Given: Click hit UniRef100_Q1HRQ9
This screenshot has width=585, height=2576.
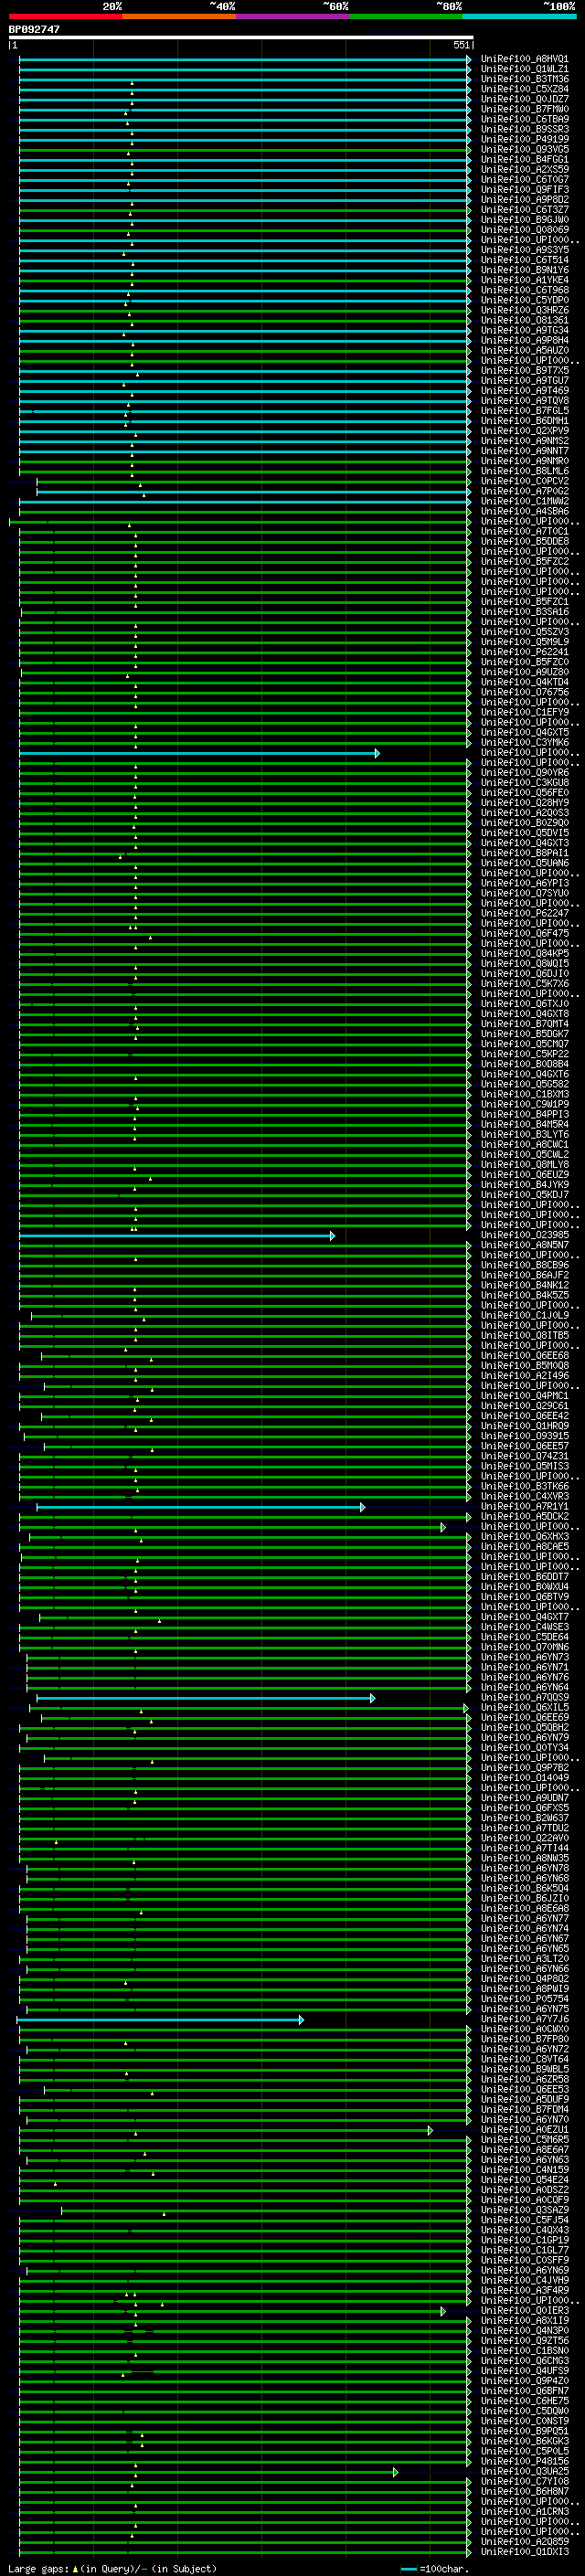Looking at the screenshot, I should coord(525,1426).
